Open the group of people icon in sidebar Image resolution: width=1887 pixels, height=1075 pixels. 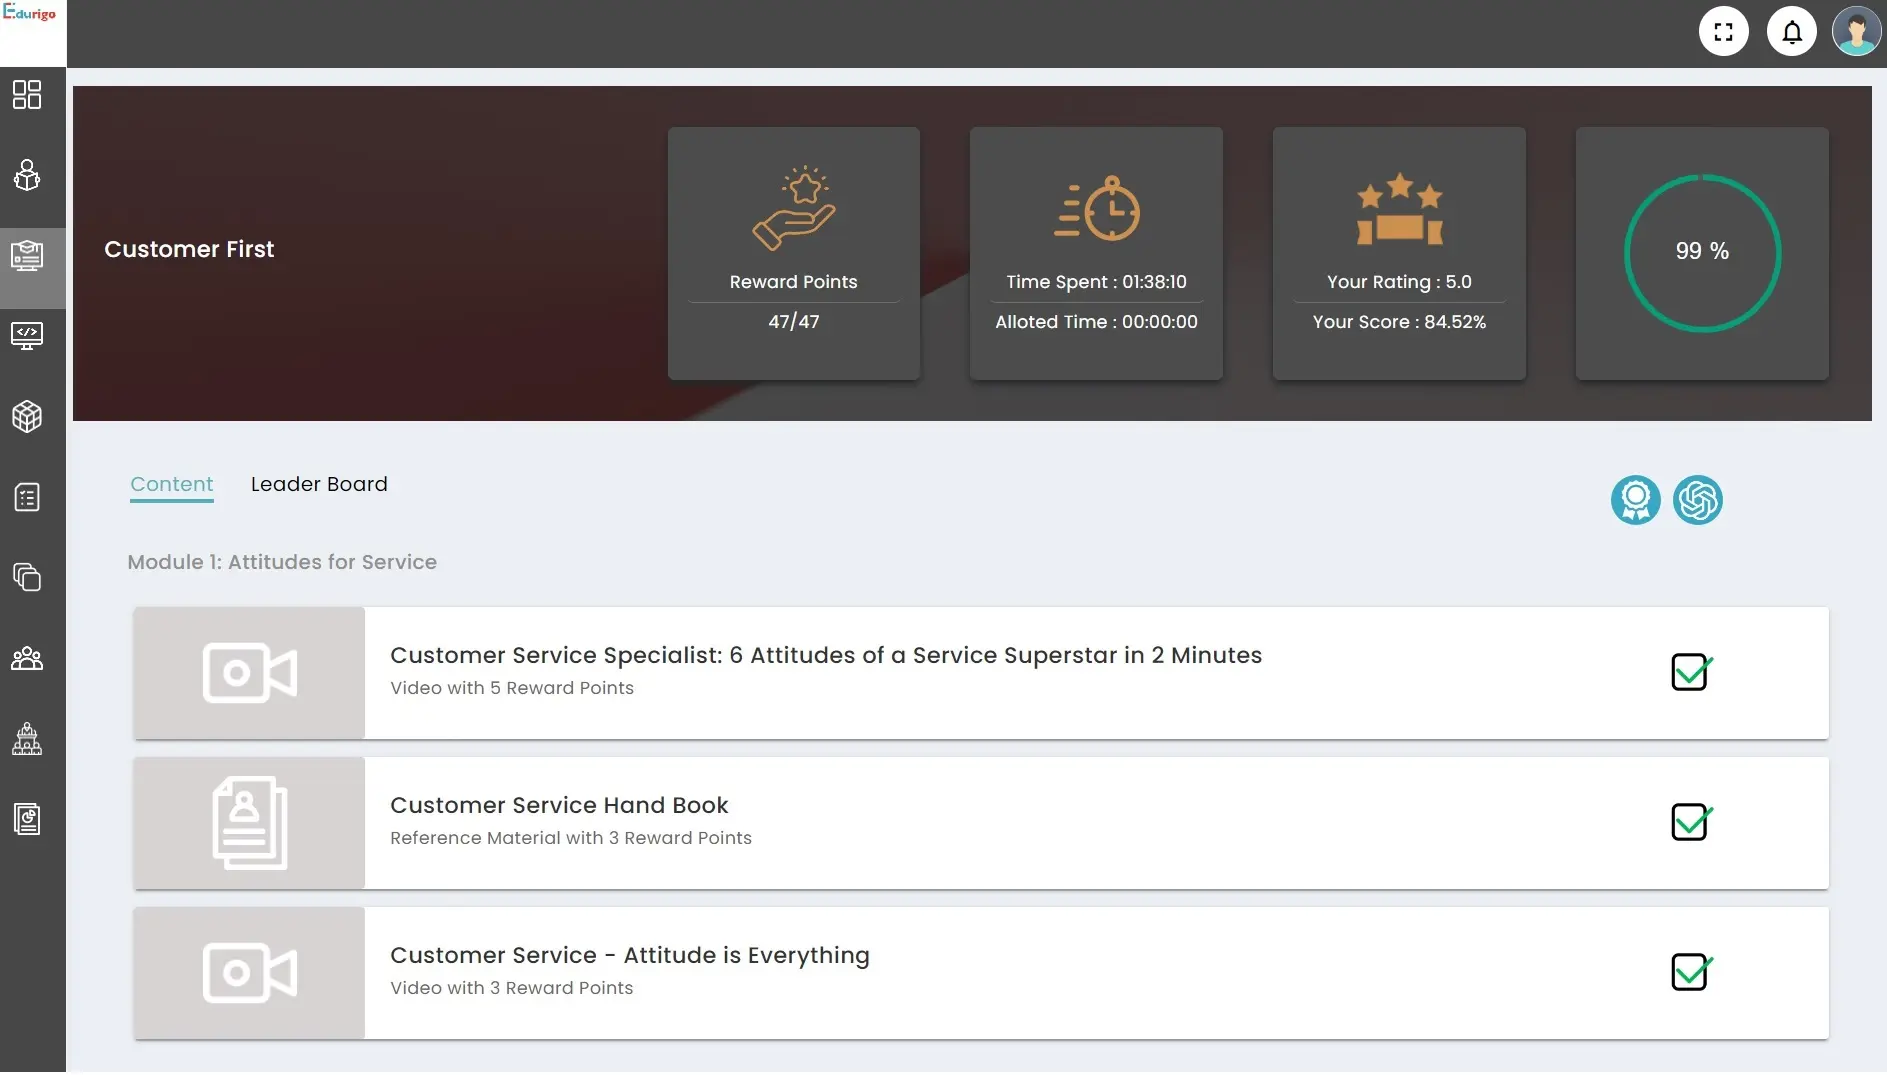click(27, 659)
